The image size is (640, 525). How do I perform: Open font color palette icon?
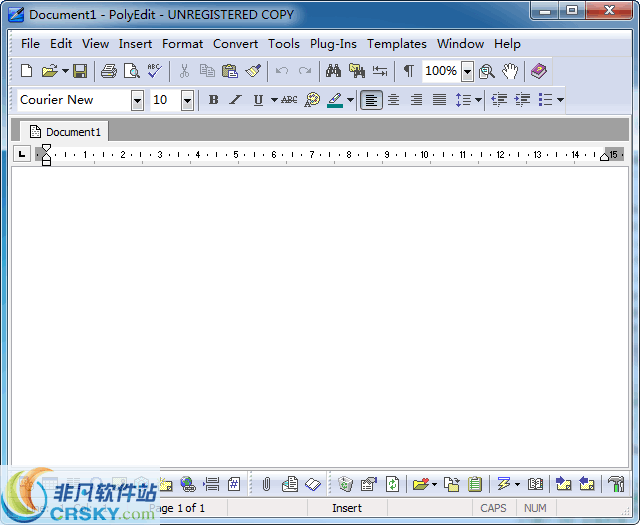click(x=312, y=100)
